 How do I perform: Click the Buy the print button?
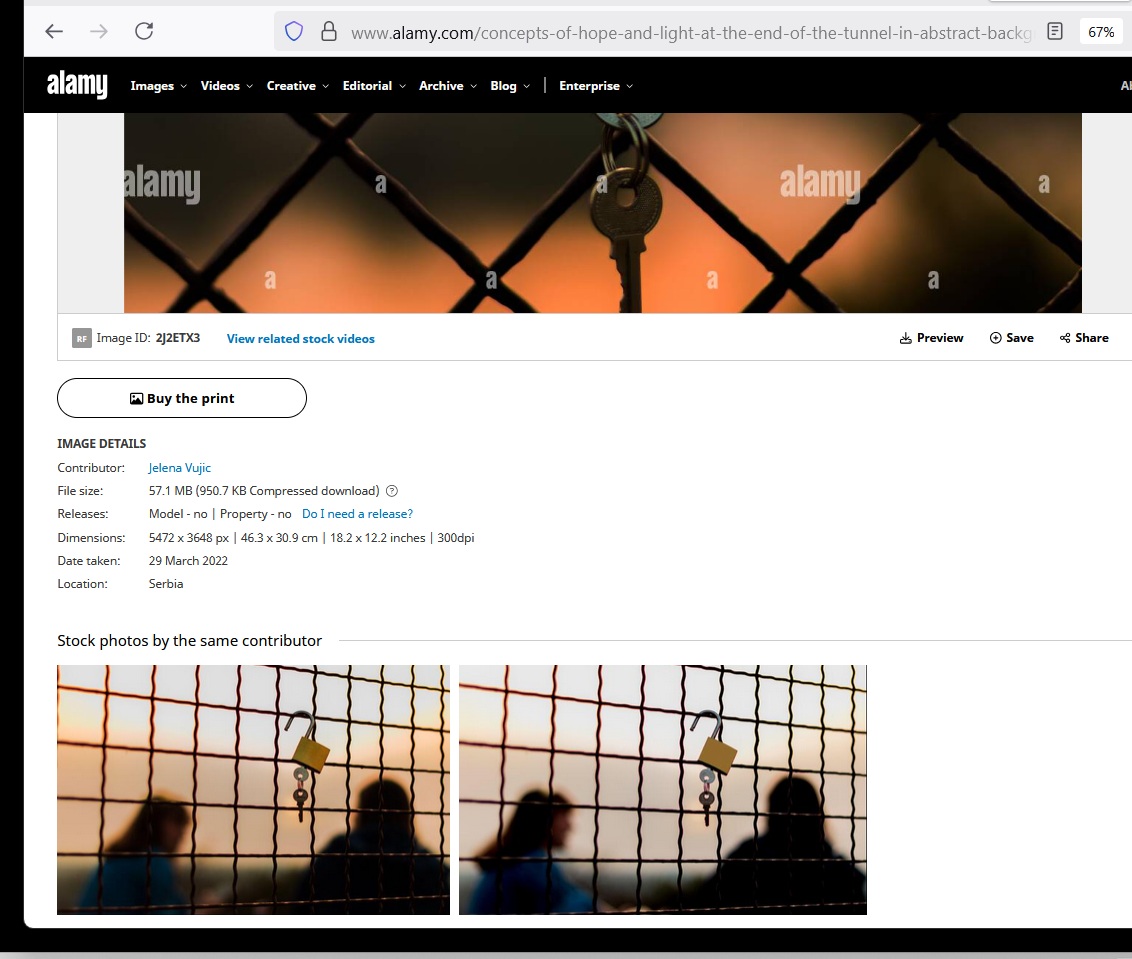(x=182, y=398)
